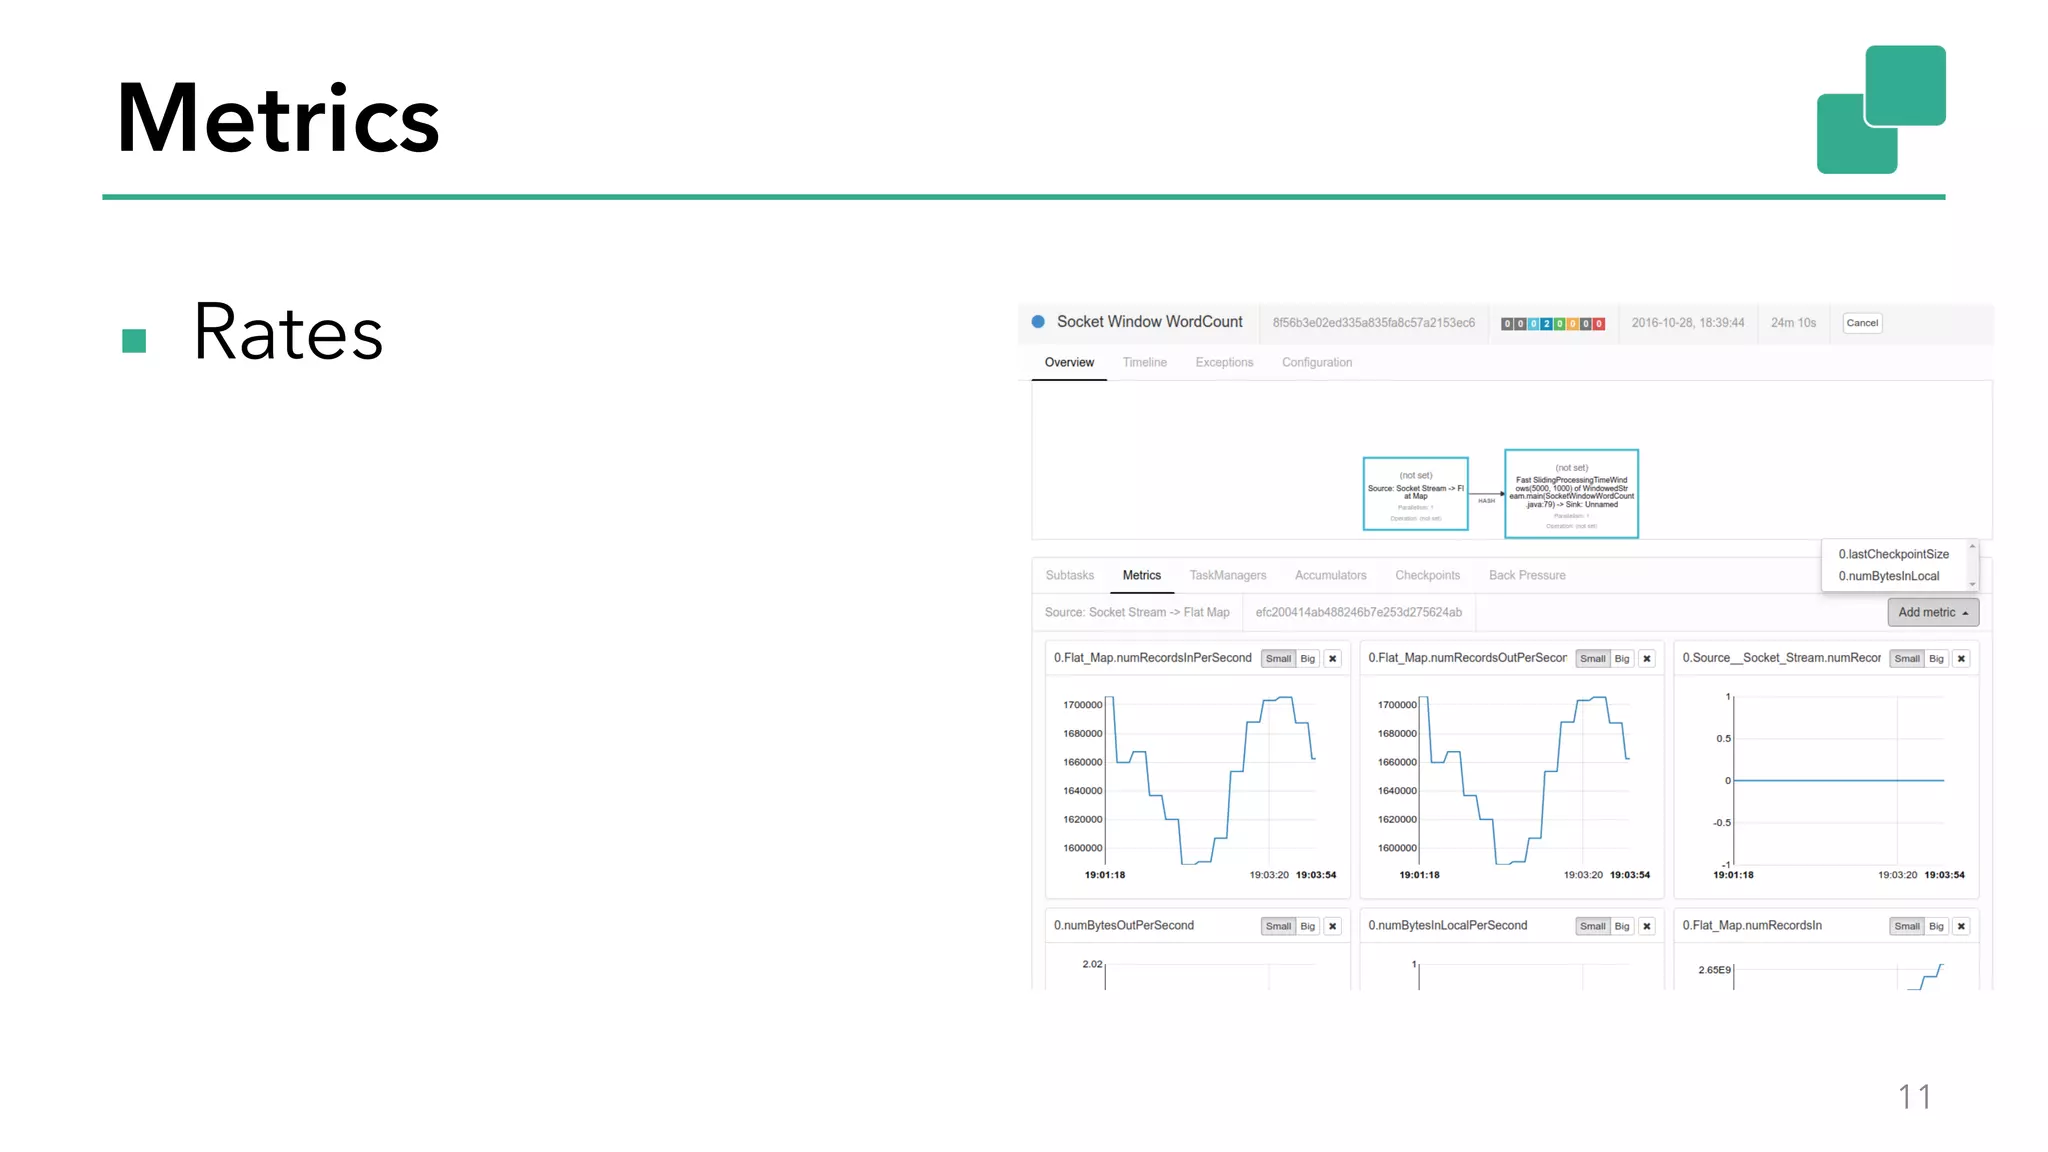Set Source__Socket_Stream chart to Small

(1907, 658)
